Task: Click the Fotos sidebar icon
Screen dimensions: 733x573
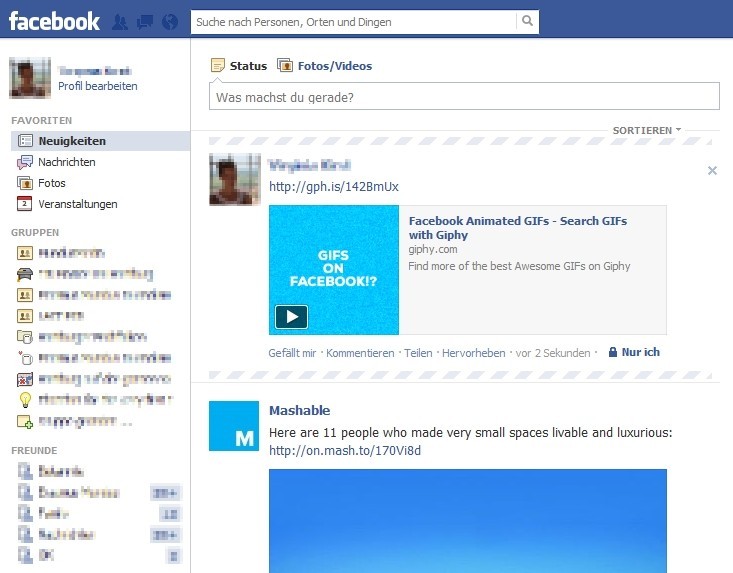Action: 25,183
